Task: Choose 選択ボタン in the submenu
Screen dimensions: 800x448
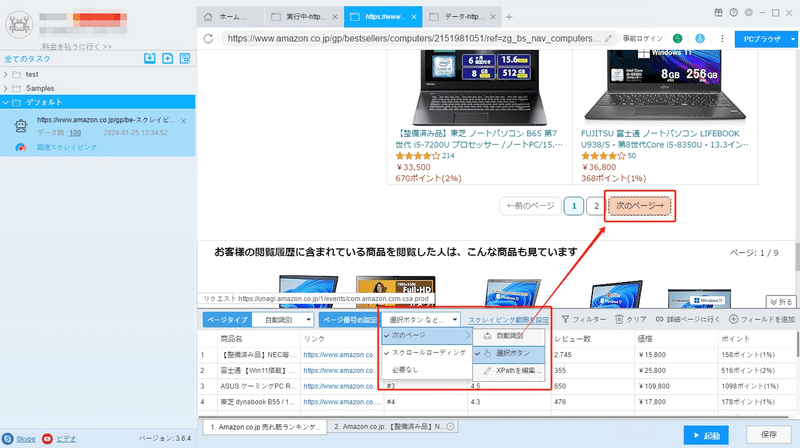Action: pos(509,353)
